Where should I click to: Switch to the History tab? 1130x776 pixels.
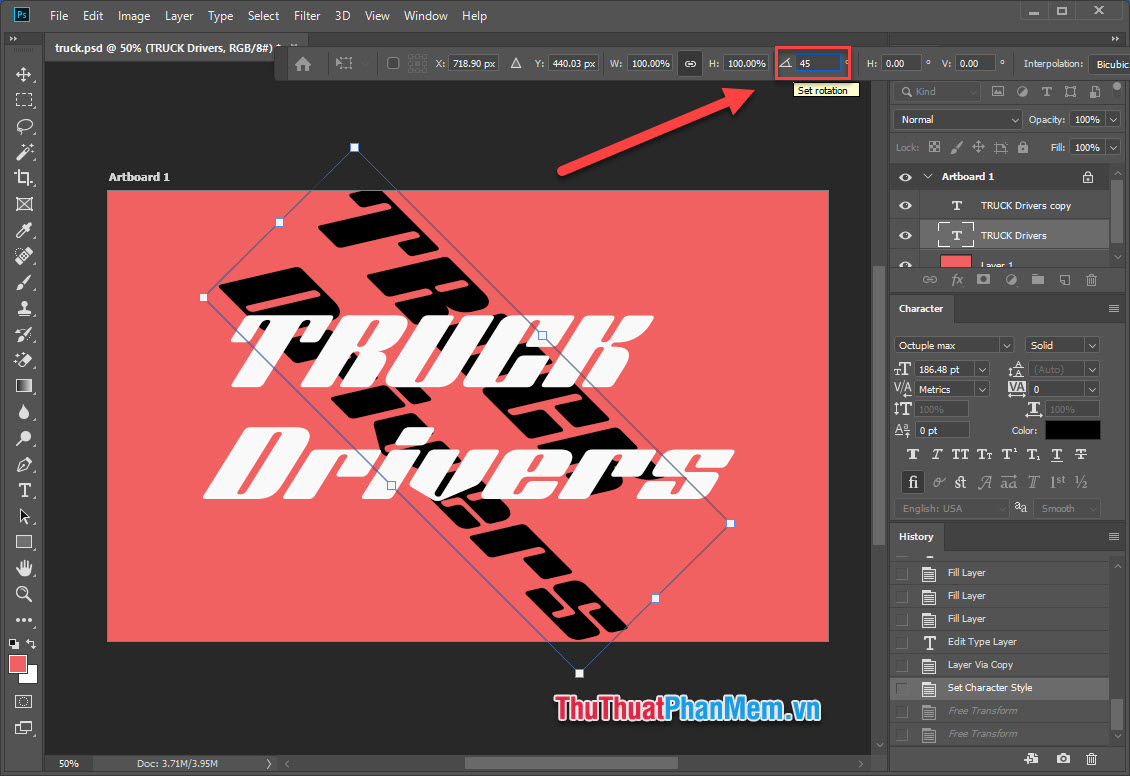coord(916,537)
